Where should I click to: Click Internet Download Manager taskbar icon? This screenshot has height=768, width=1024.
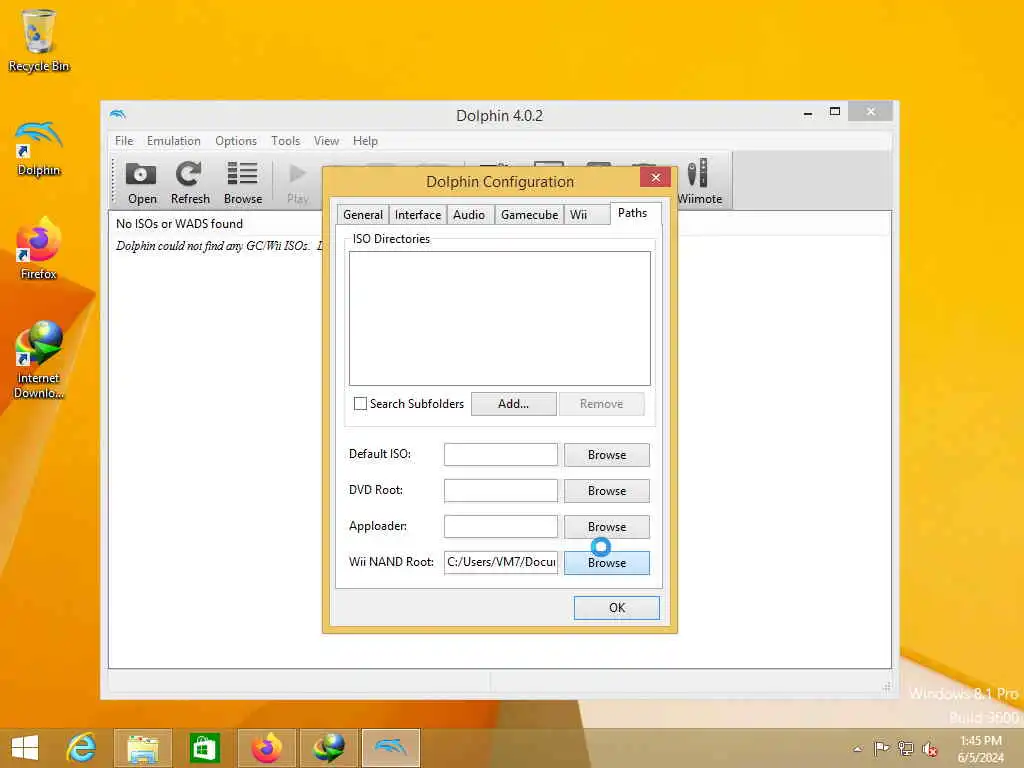coord(328,748)
